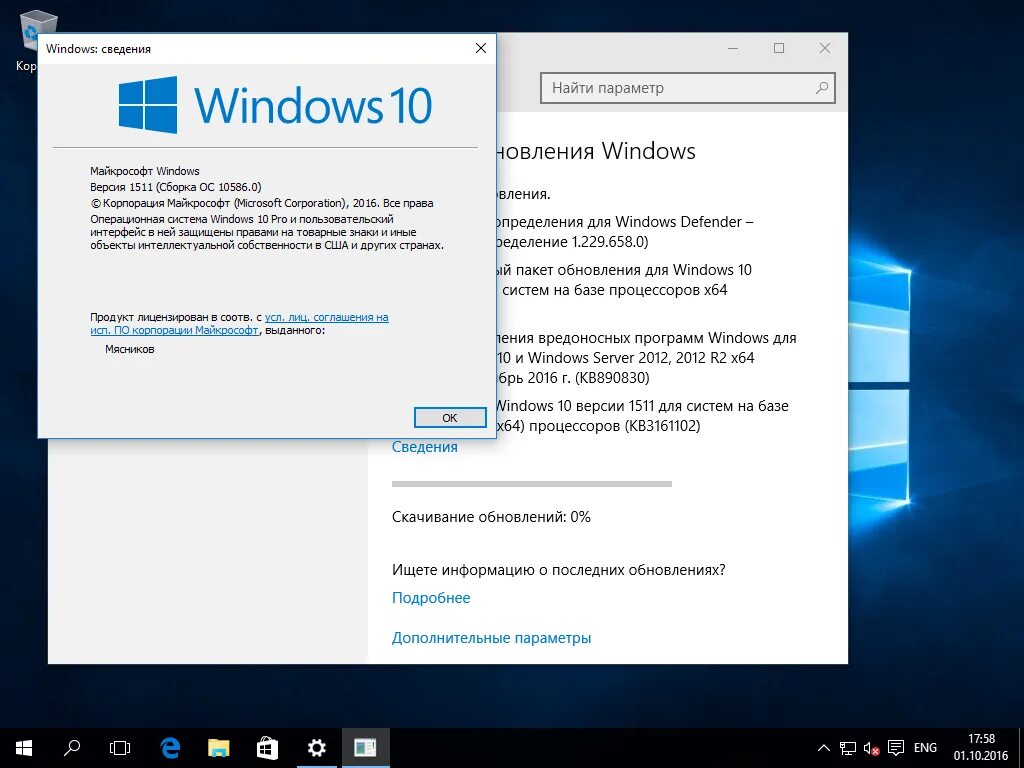Click text 'Ищете информацию о последних обновлениях?'
Screen dimensions: 1024x768
click(558, 569)
